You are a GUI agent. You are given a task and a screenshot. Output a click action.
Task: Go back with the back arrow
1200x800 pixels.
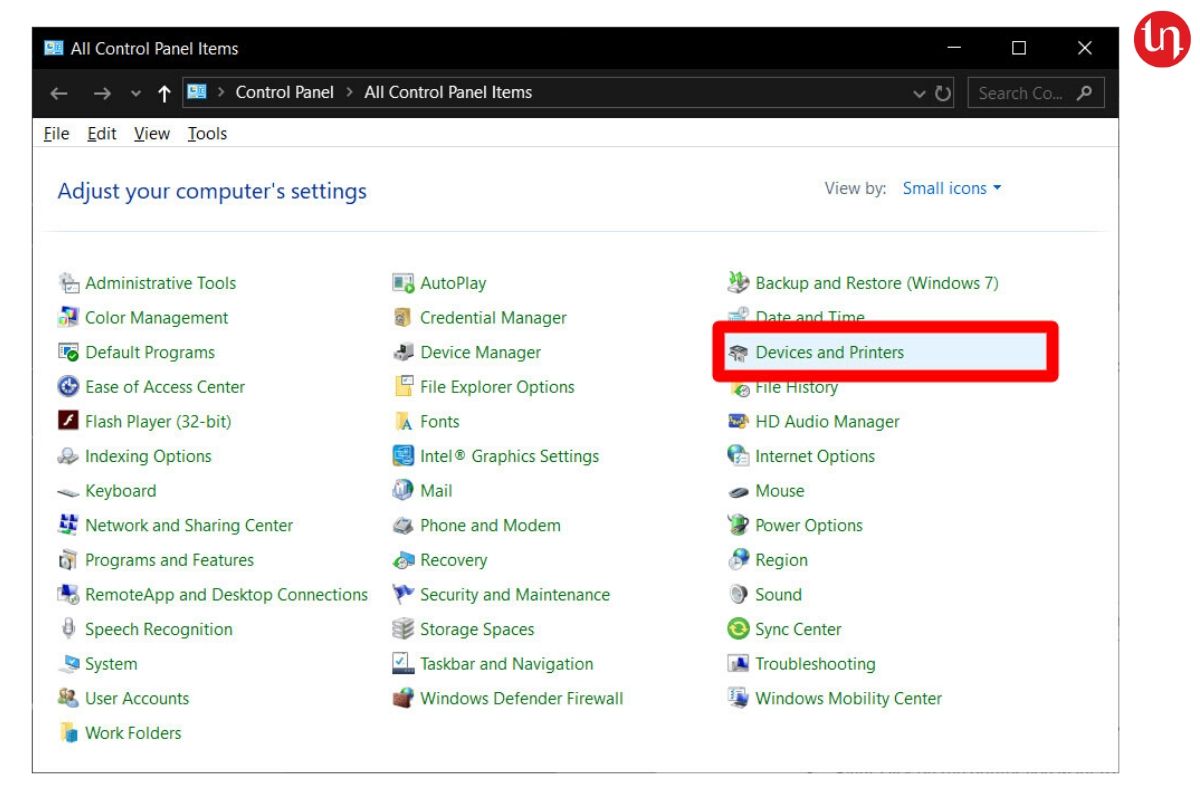[x=59, y=93]
